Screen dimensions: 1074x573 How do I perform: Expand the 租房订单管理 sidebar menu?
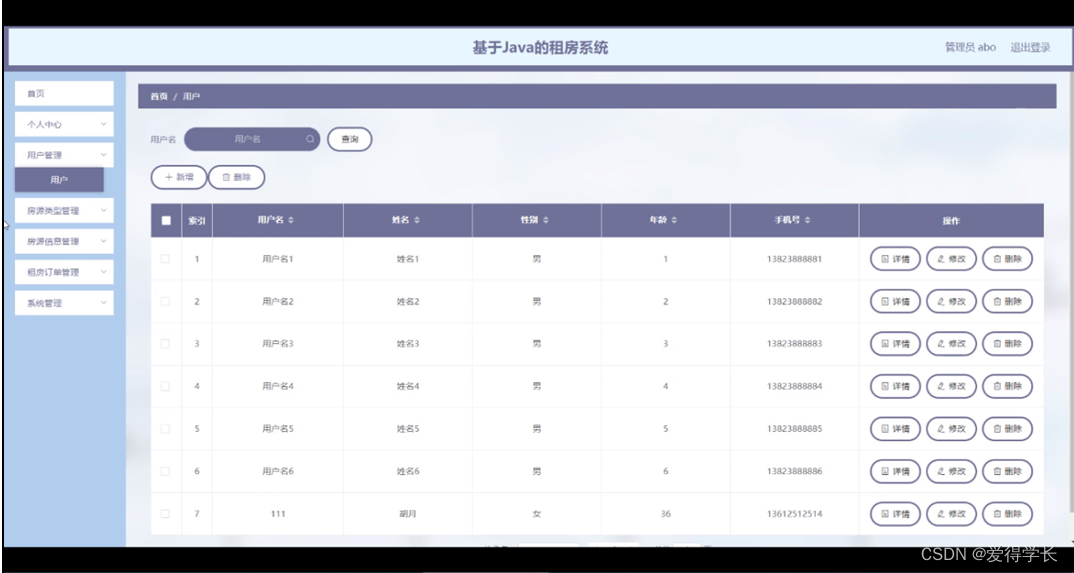[64, 272]
